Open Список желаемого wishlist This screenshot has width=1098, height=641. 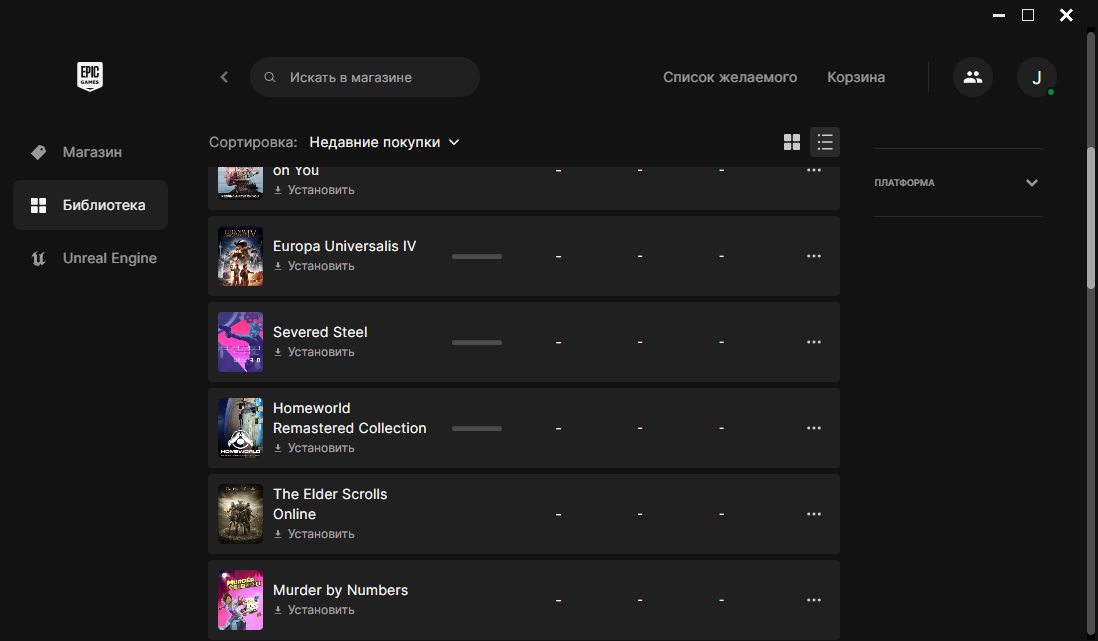[730, 77]
